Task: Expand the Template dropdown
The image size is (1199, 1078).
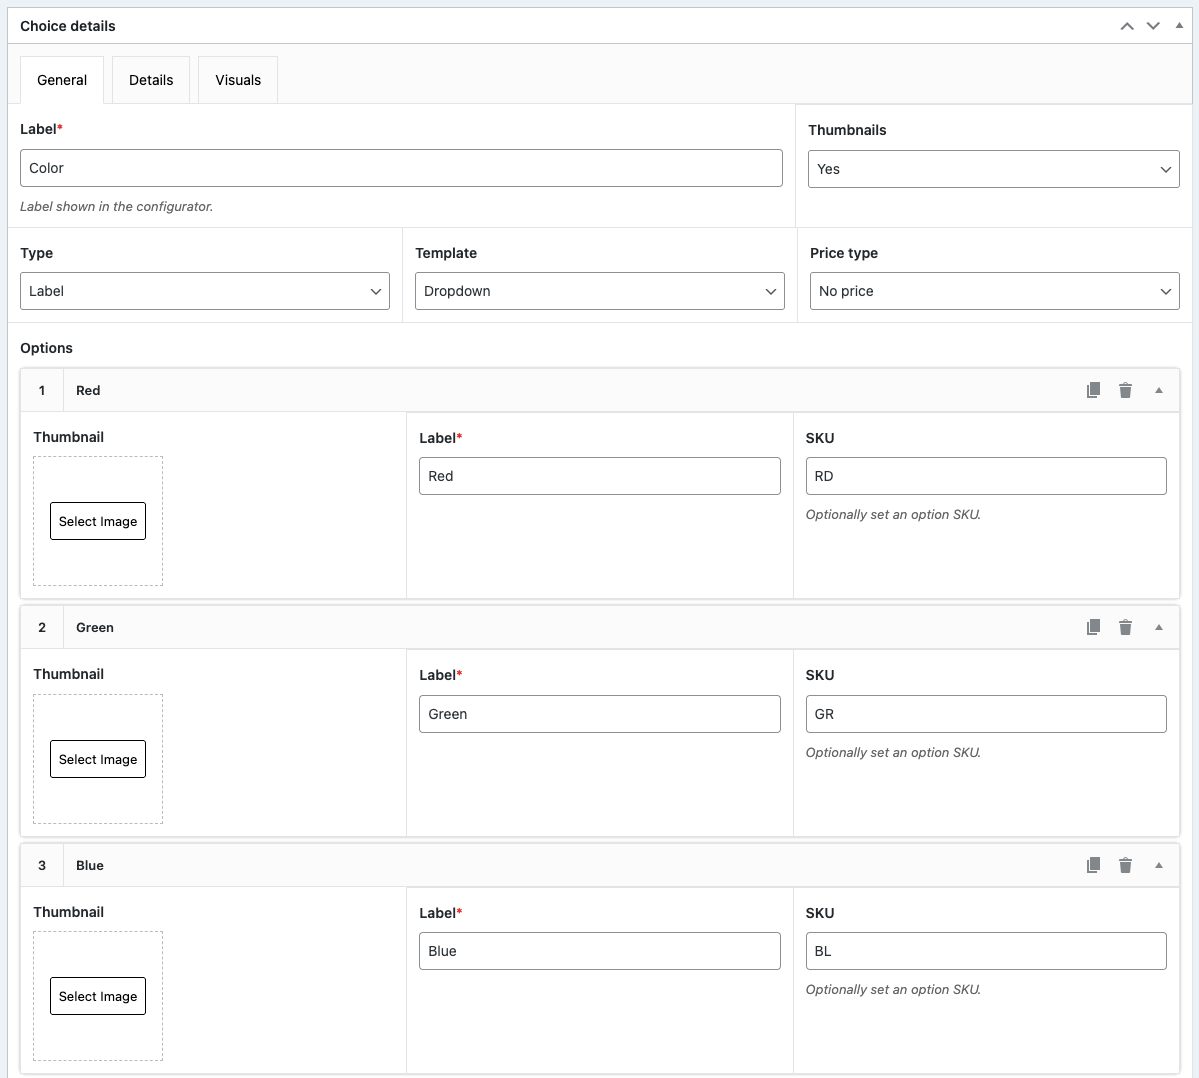Action: click(x=599, y=291)
